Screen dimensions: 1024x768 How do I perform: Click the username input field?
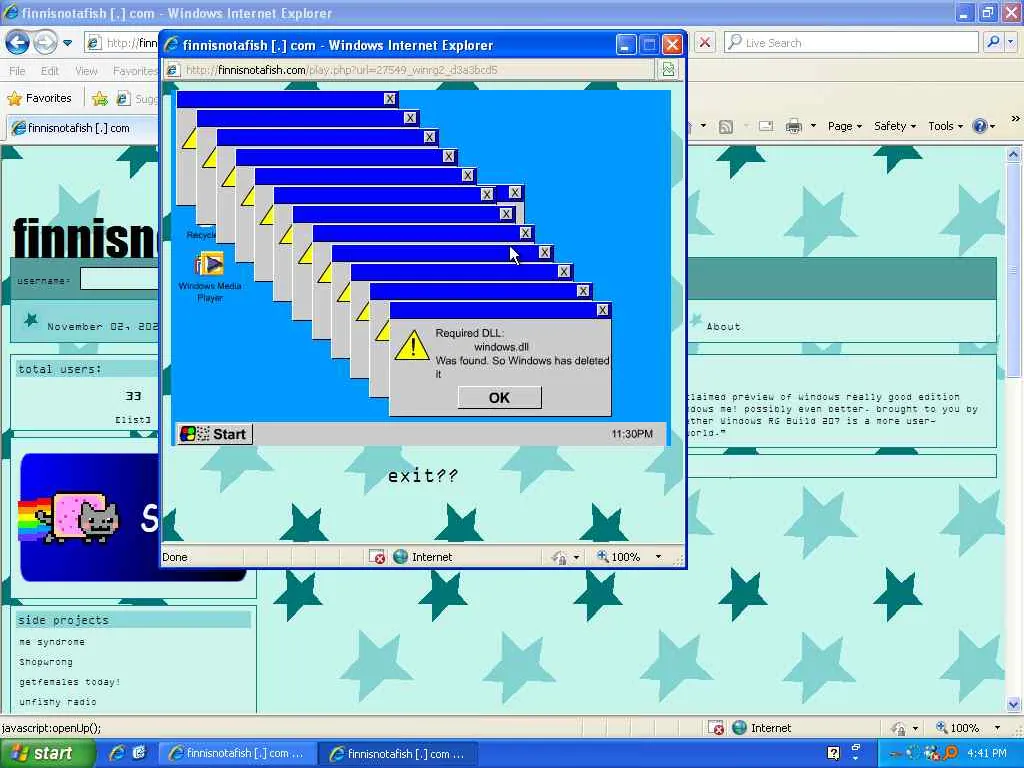point(119,280)
